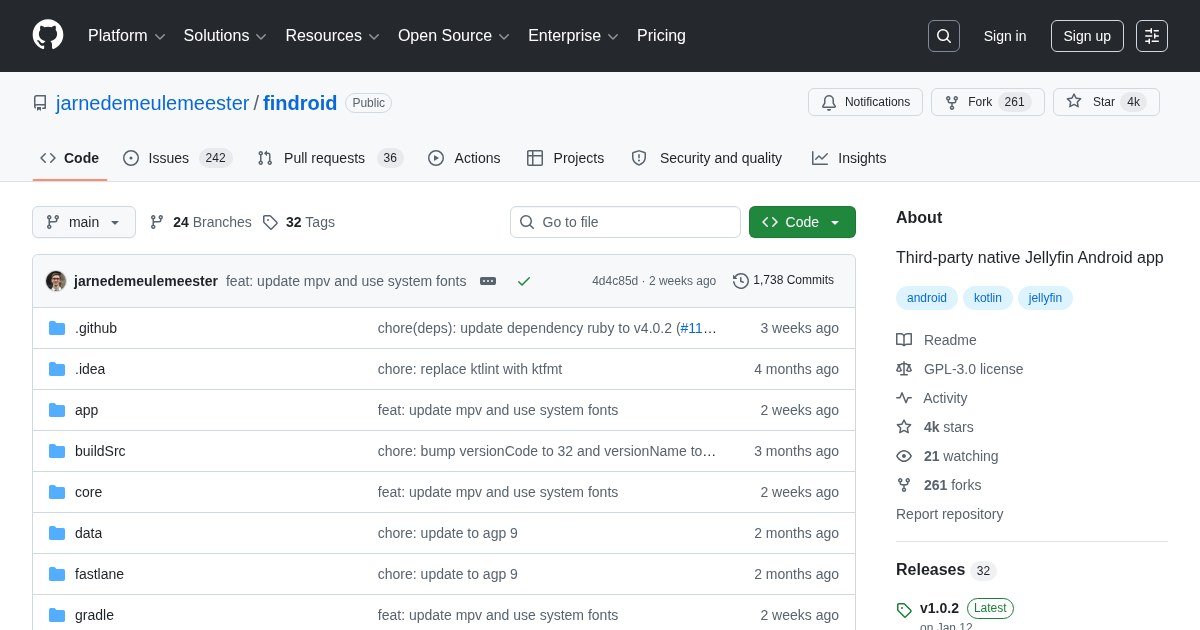Click the Sign up button
This screenshot has height=630, width=1200.
click(1087, 36)
